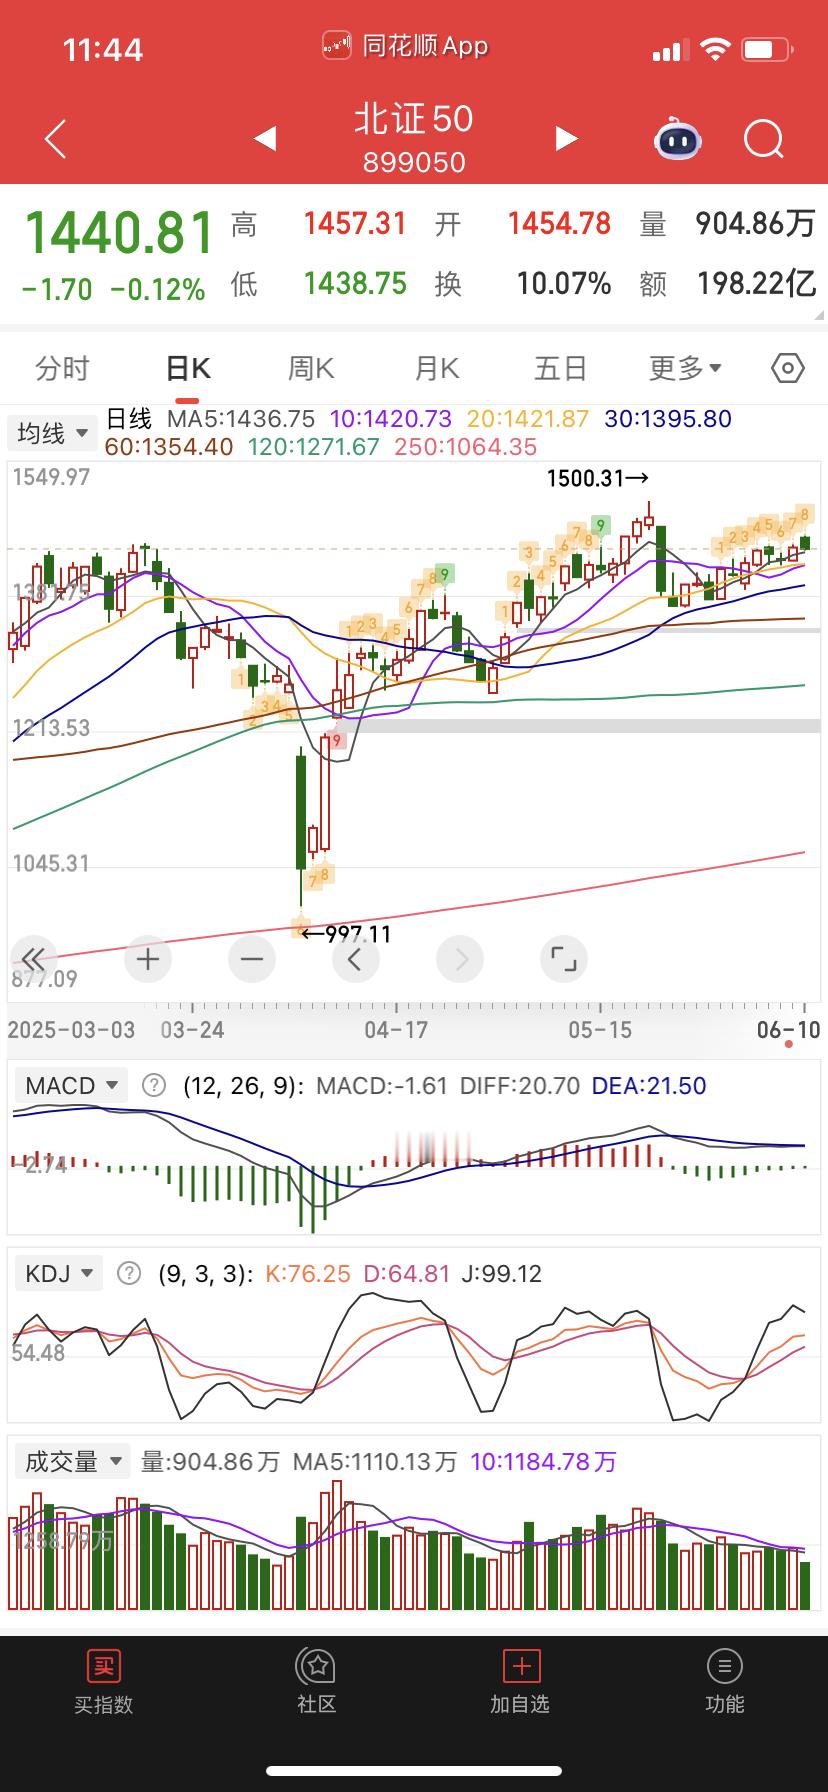Go to previous stock with left triangle
This screenshot has height=1792, width=828.
point(265,138)
